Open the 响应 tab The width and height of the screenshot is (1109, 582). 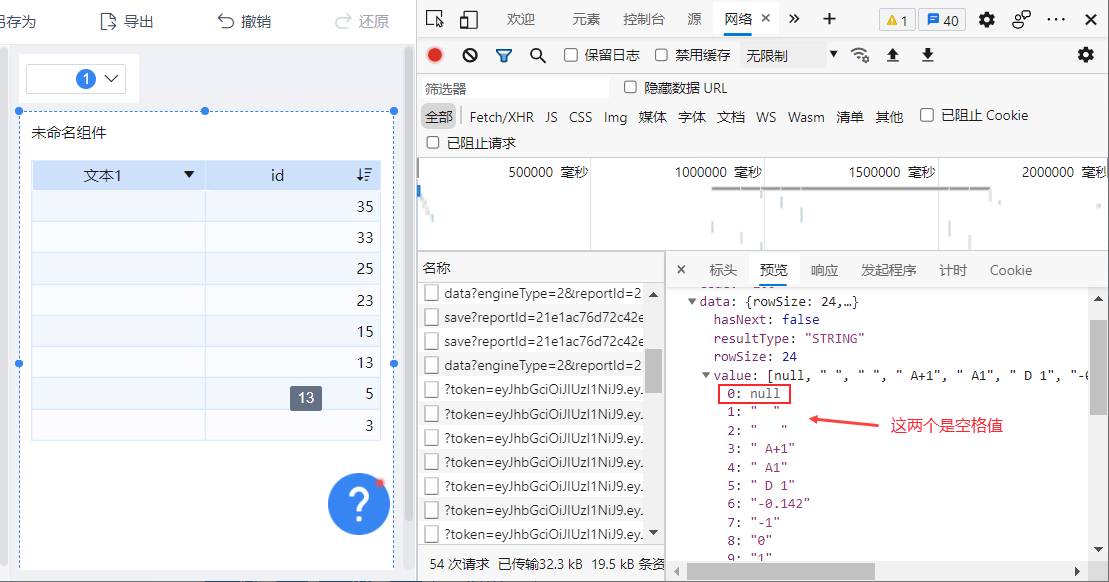tap(825, 270)
